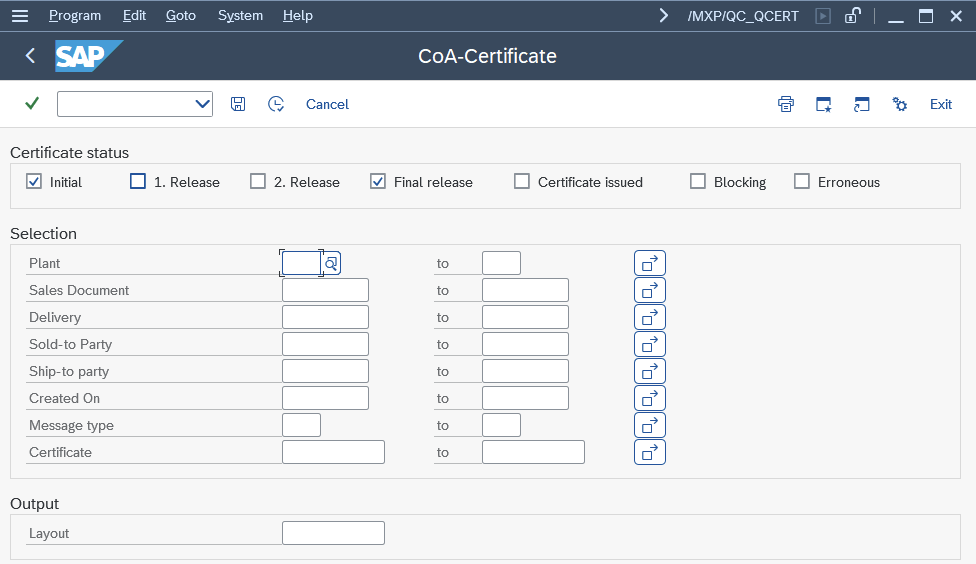This screenshot has height=564, width=976.
Task: Click the Certificate to field
Action: (533, 453)
